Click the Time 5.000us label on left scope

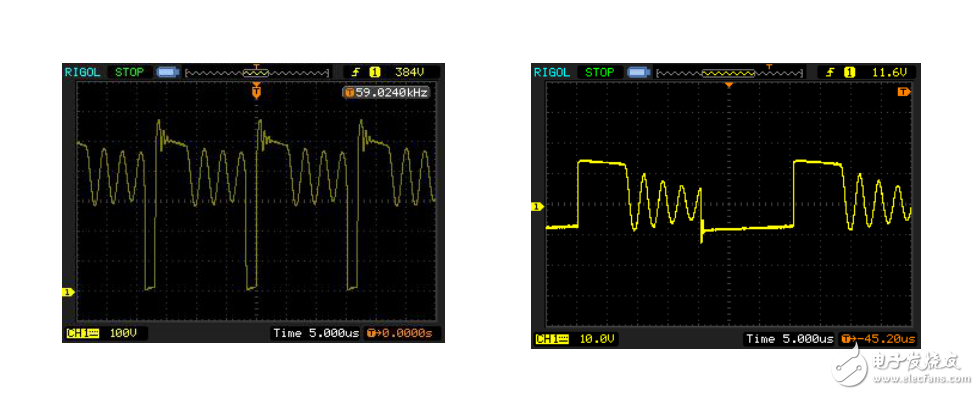pos(317,333)
